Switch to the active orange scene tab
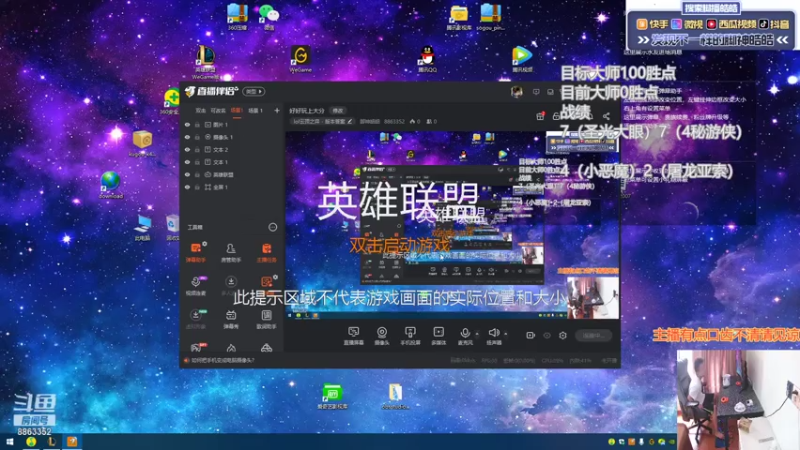Screen dimensions: 800x450 [x=236, y=110]
